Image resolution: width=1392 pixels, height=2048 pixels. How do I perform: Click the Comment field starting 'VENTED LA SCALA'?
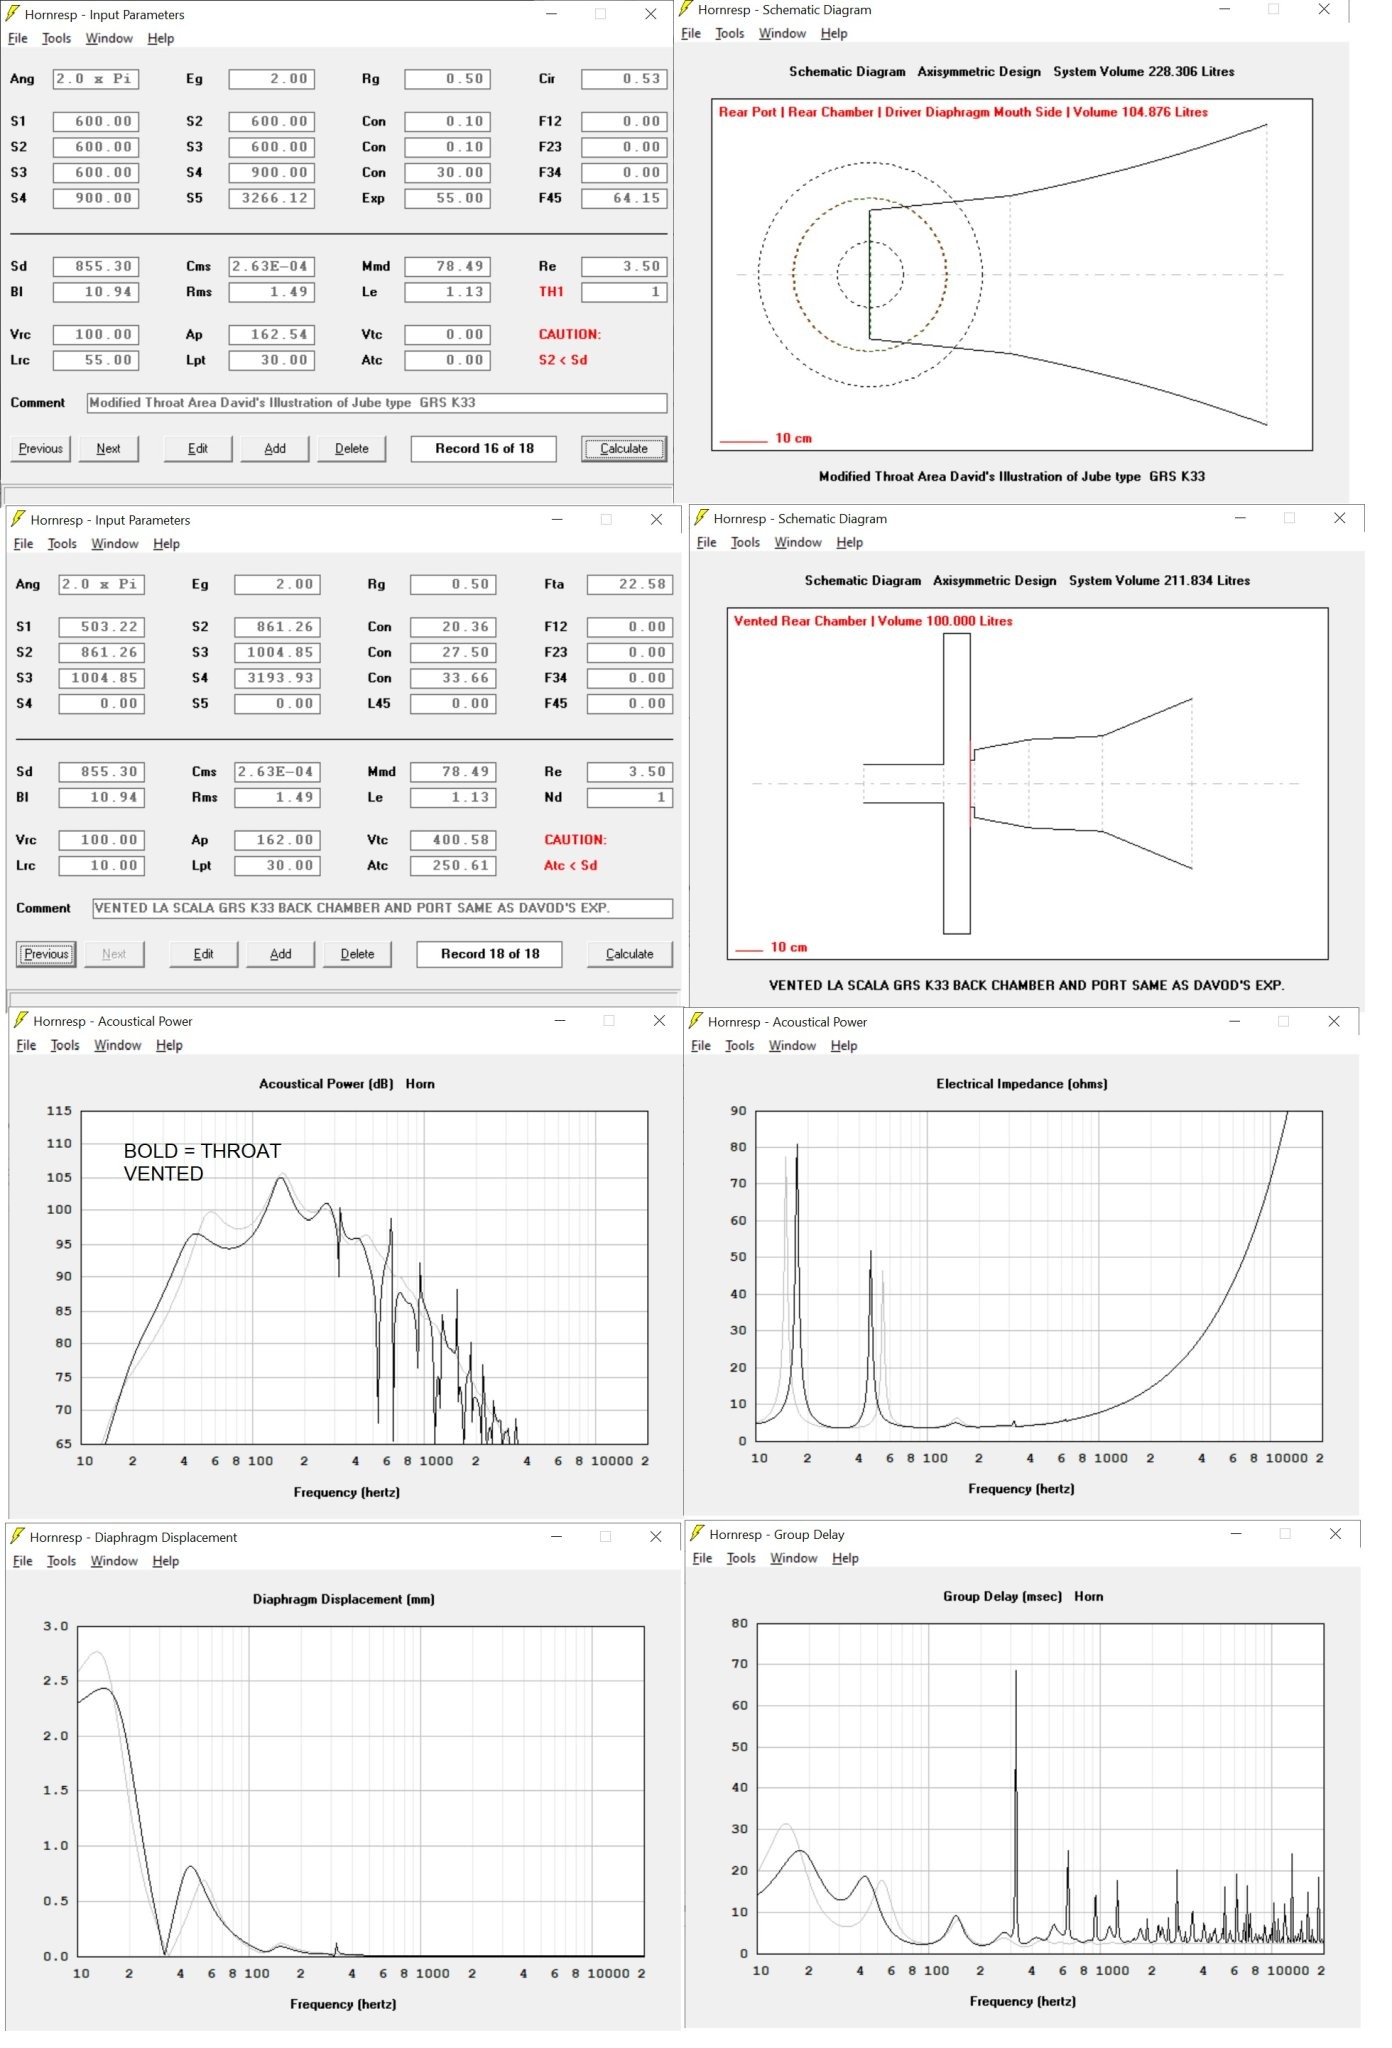(383, 908)
